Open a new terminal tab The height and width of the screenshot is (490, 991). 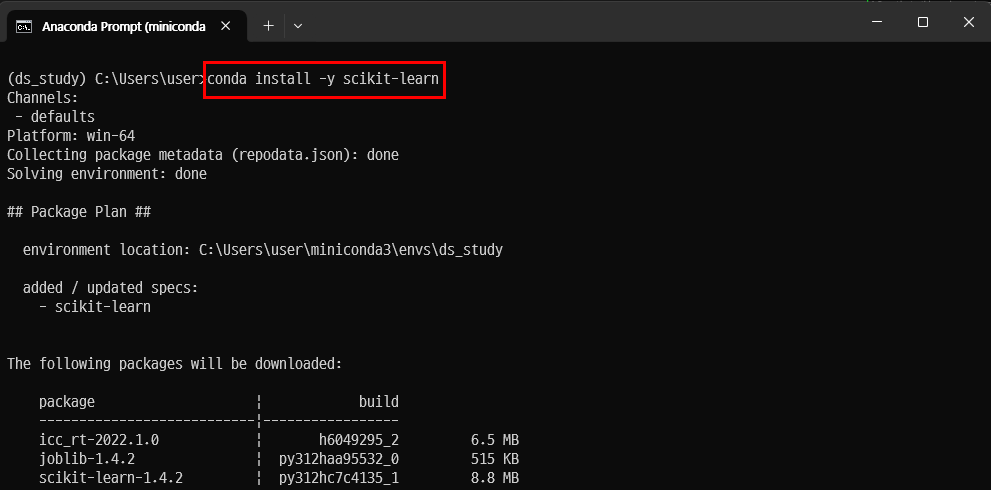(269, 26)
